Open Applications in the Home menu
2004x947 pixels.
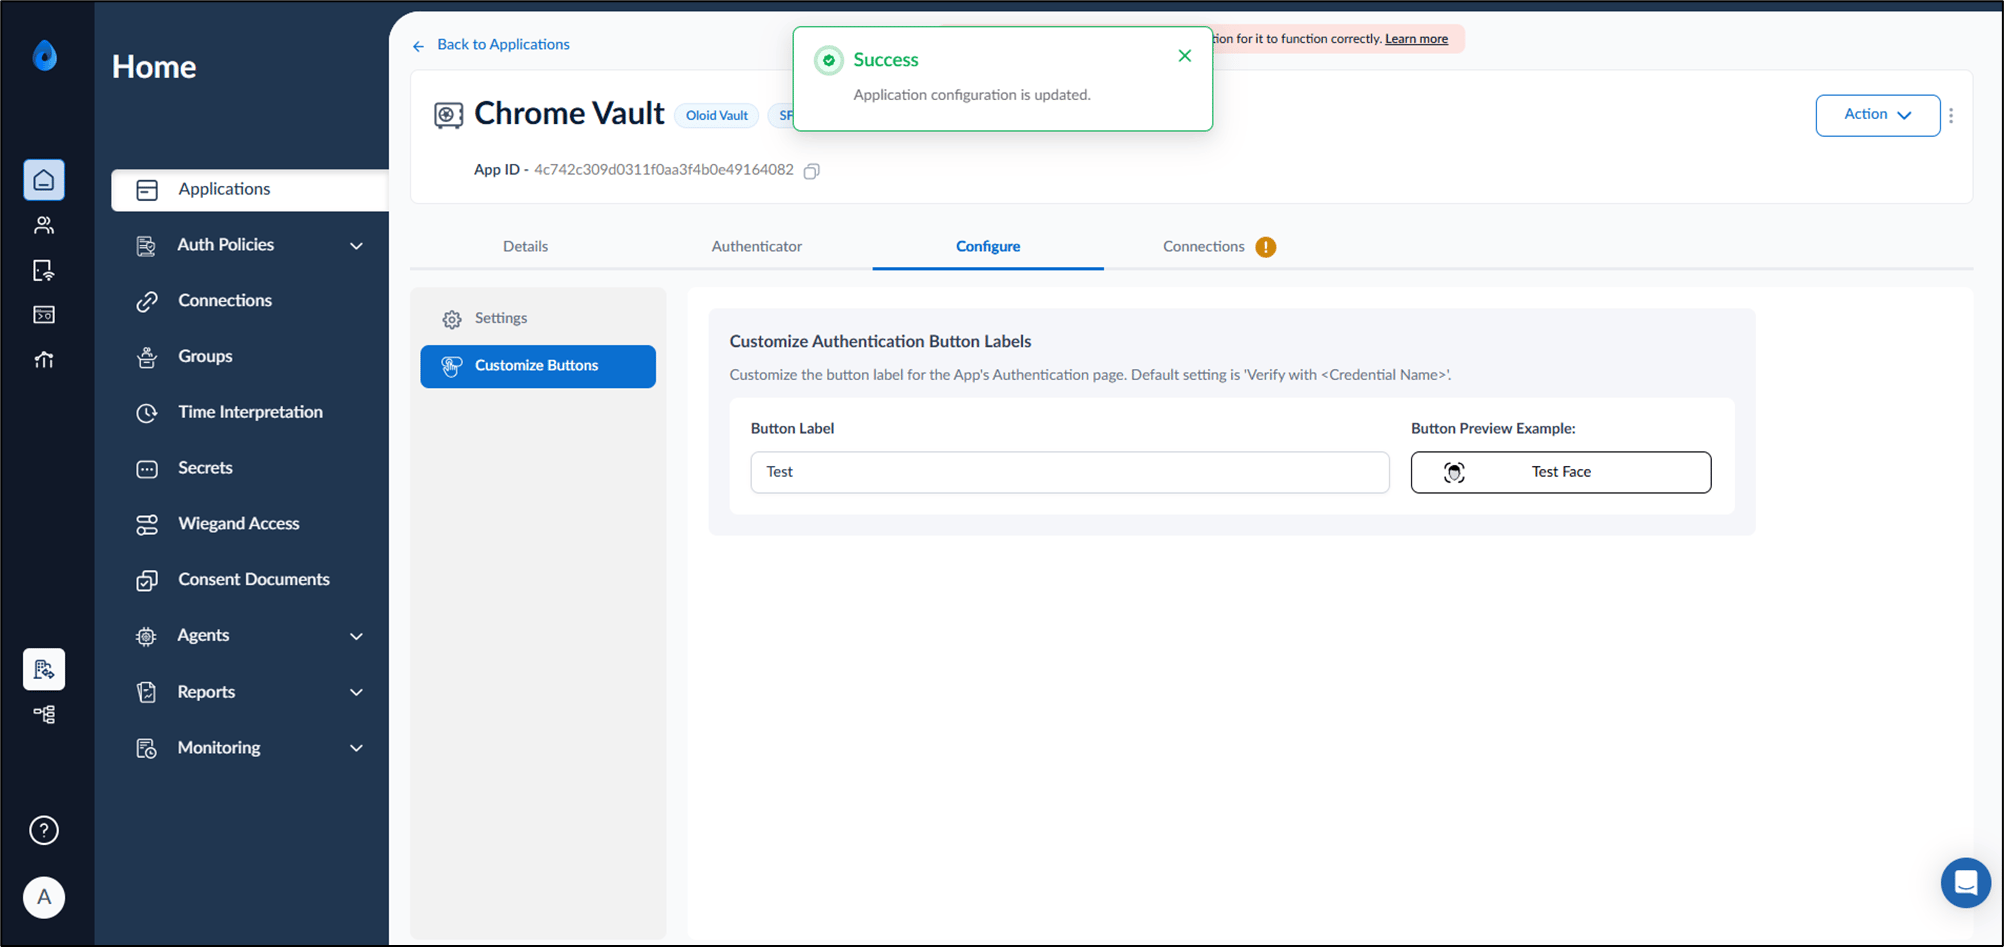tap(249, 190)
